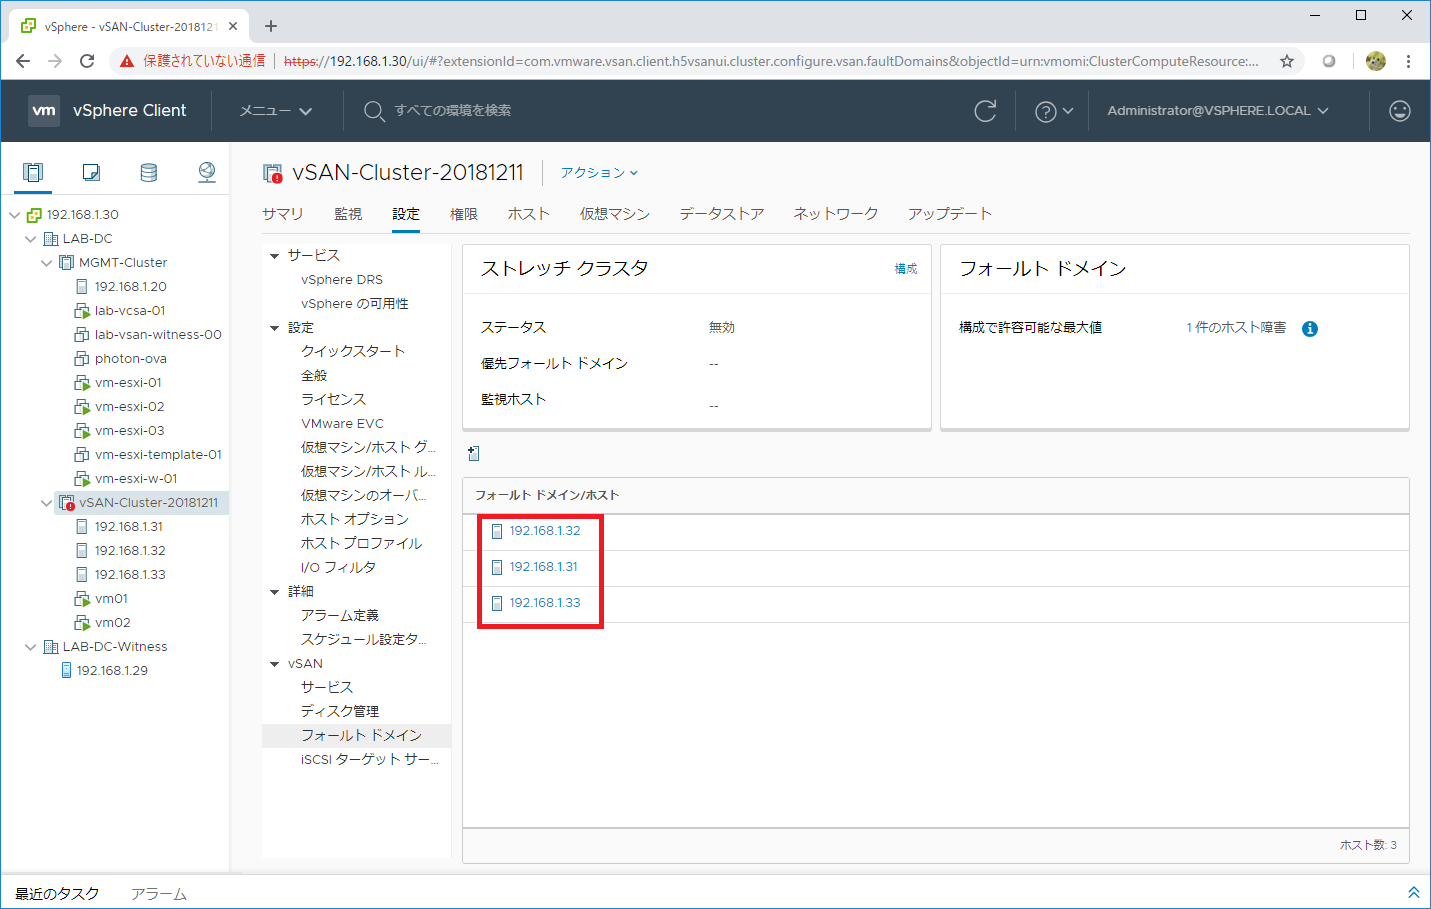Open the アクション dropdown menu
1431x909 pixels.
pyautogui.click(x=599, y=173)
